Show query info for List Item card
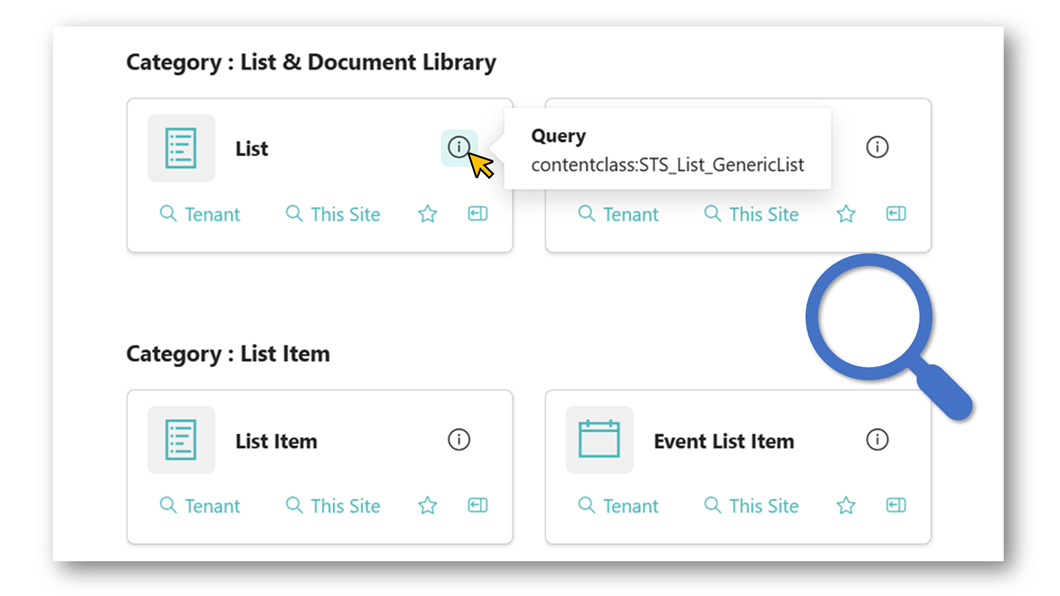The width and height of the screenshot is (1060, 596). click(x=459, y=440)
